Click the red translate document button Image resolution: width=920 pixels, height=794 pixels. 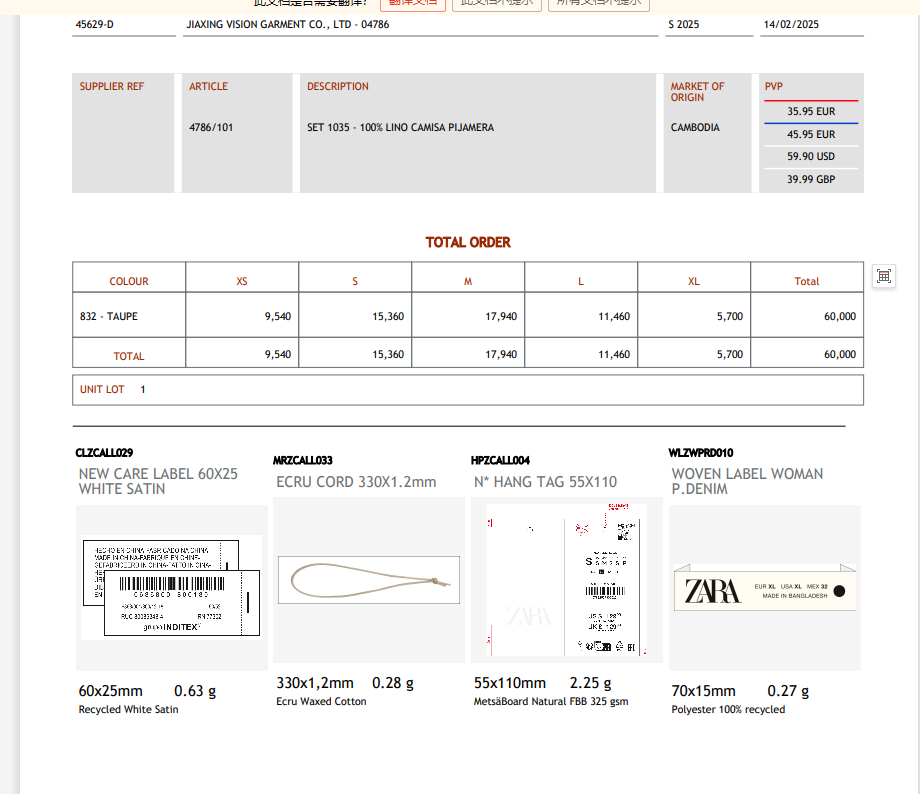(412, 3)
